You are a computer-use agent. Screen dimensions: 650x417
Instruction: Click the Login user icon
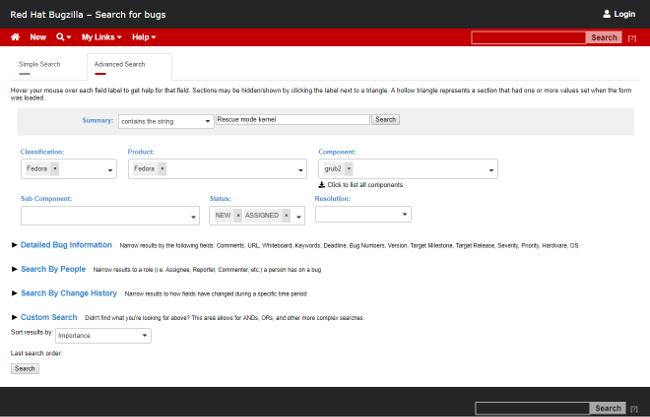(x=606, y=14)
